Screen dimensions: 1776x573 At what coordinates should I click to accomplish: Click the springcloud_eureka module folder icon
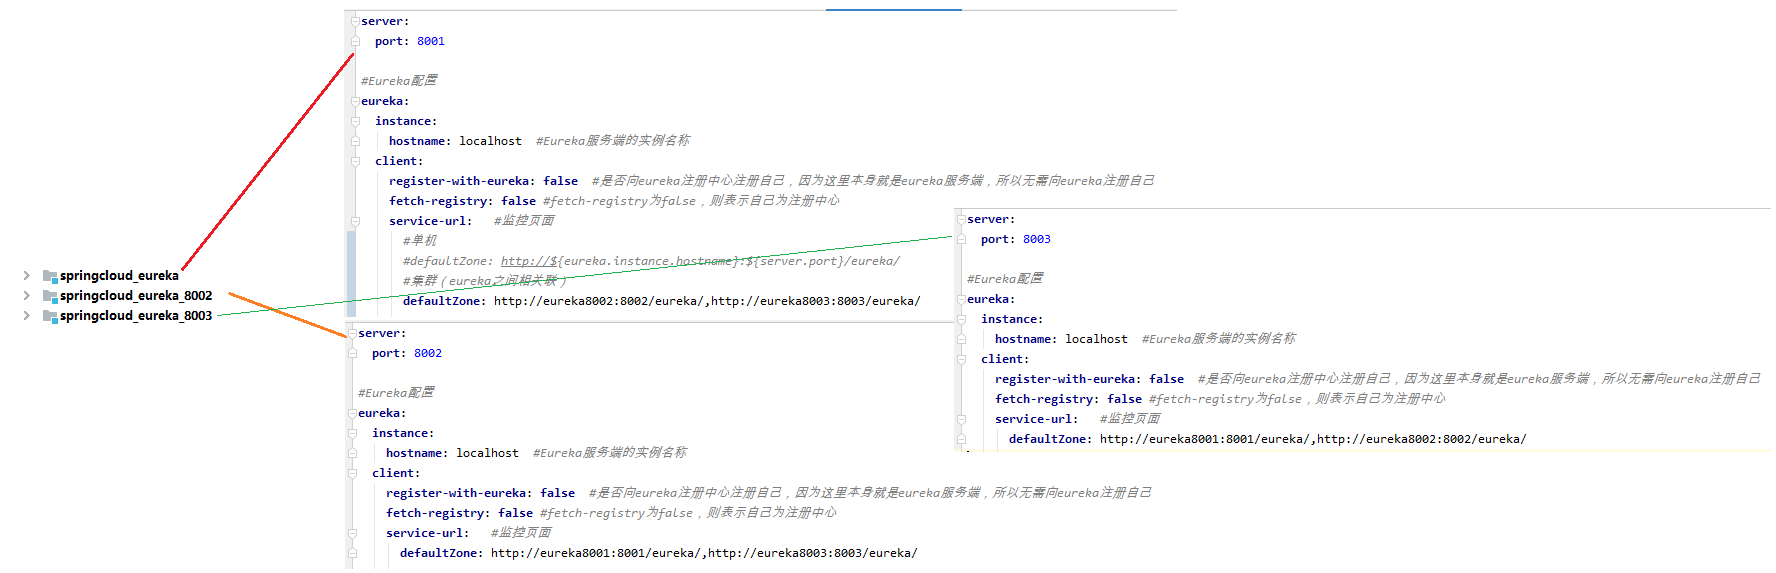[x=50, y=276]
